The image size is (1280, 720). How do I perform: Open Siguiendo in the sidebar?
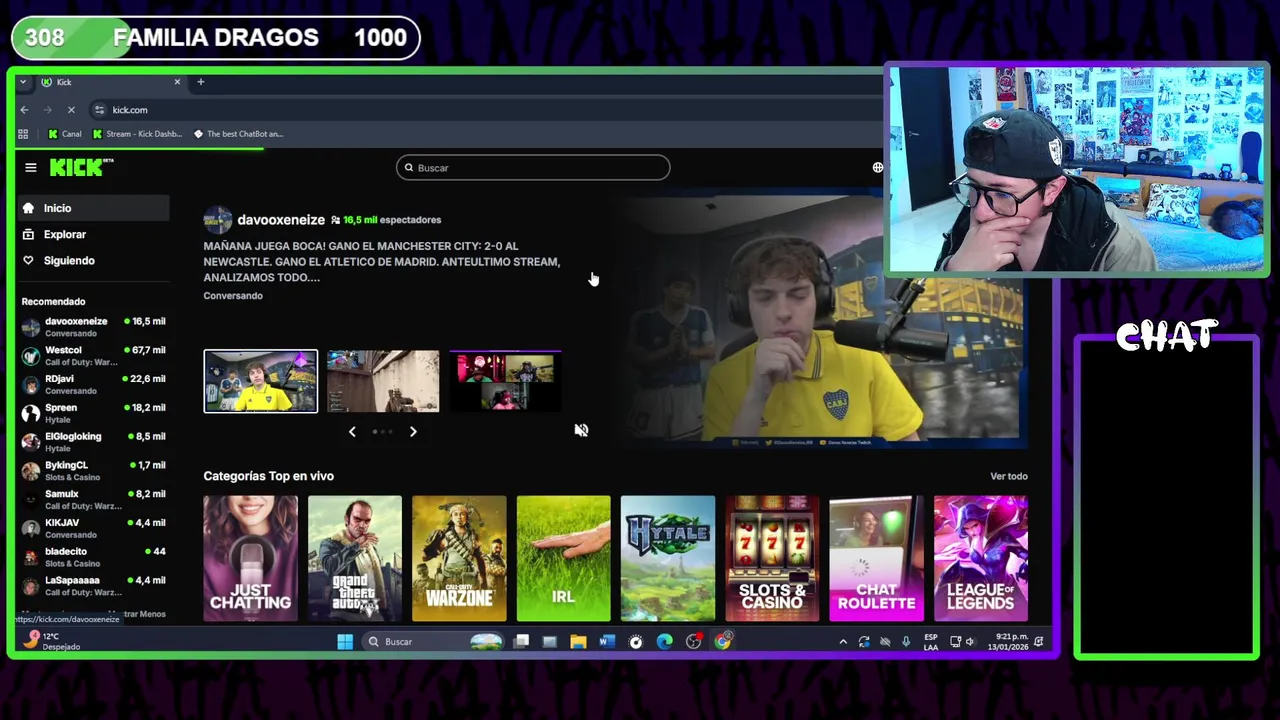pyautogui.click(x=93, y=260)
